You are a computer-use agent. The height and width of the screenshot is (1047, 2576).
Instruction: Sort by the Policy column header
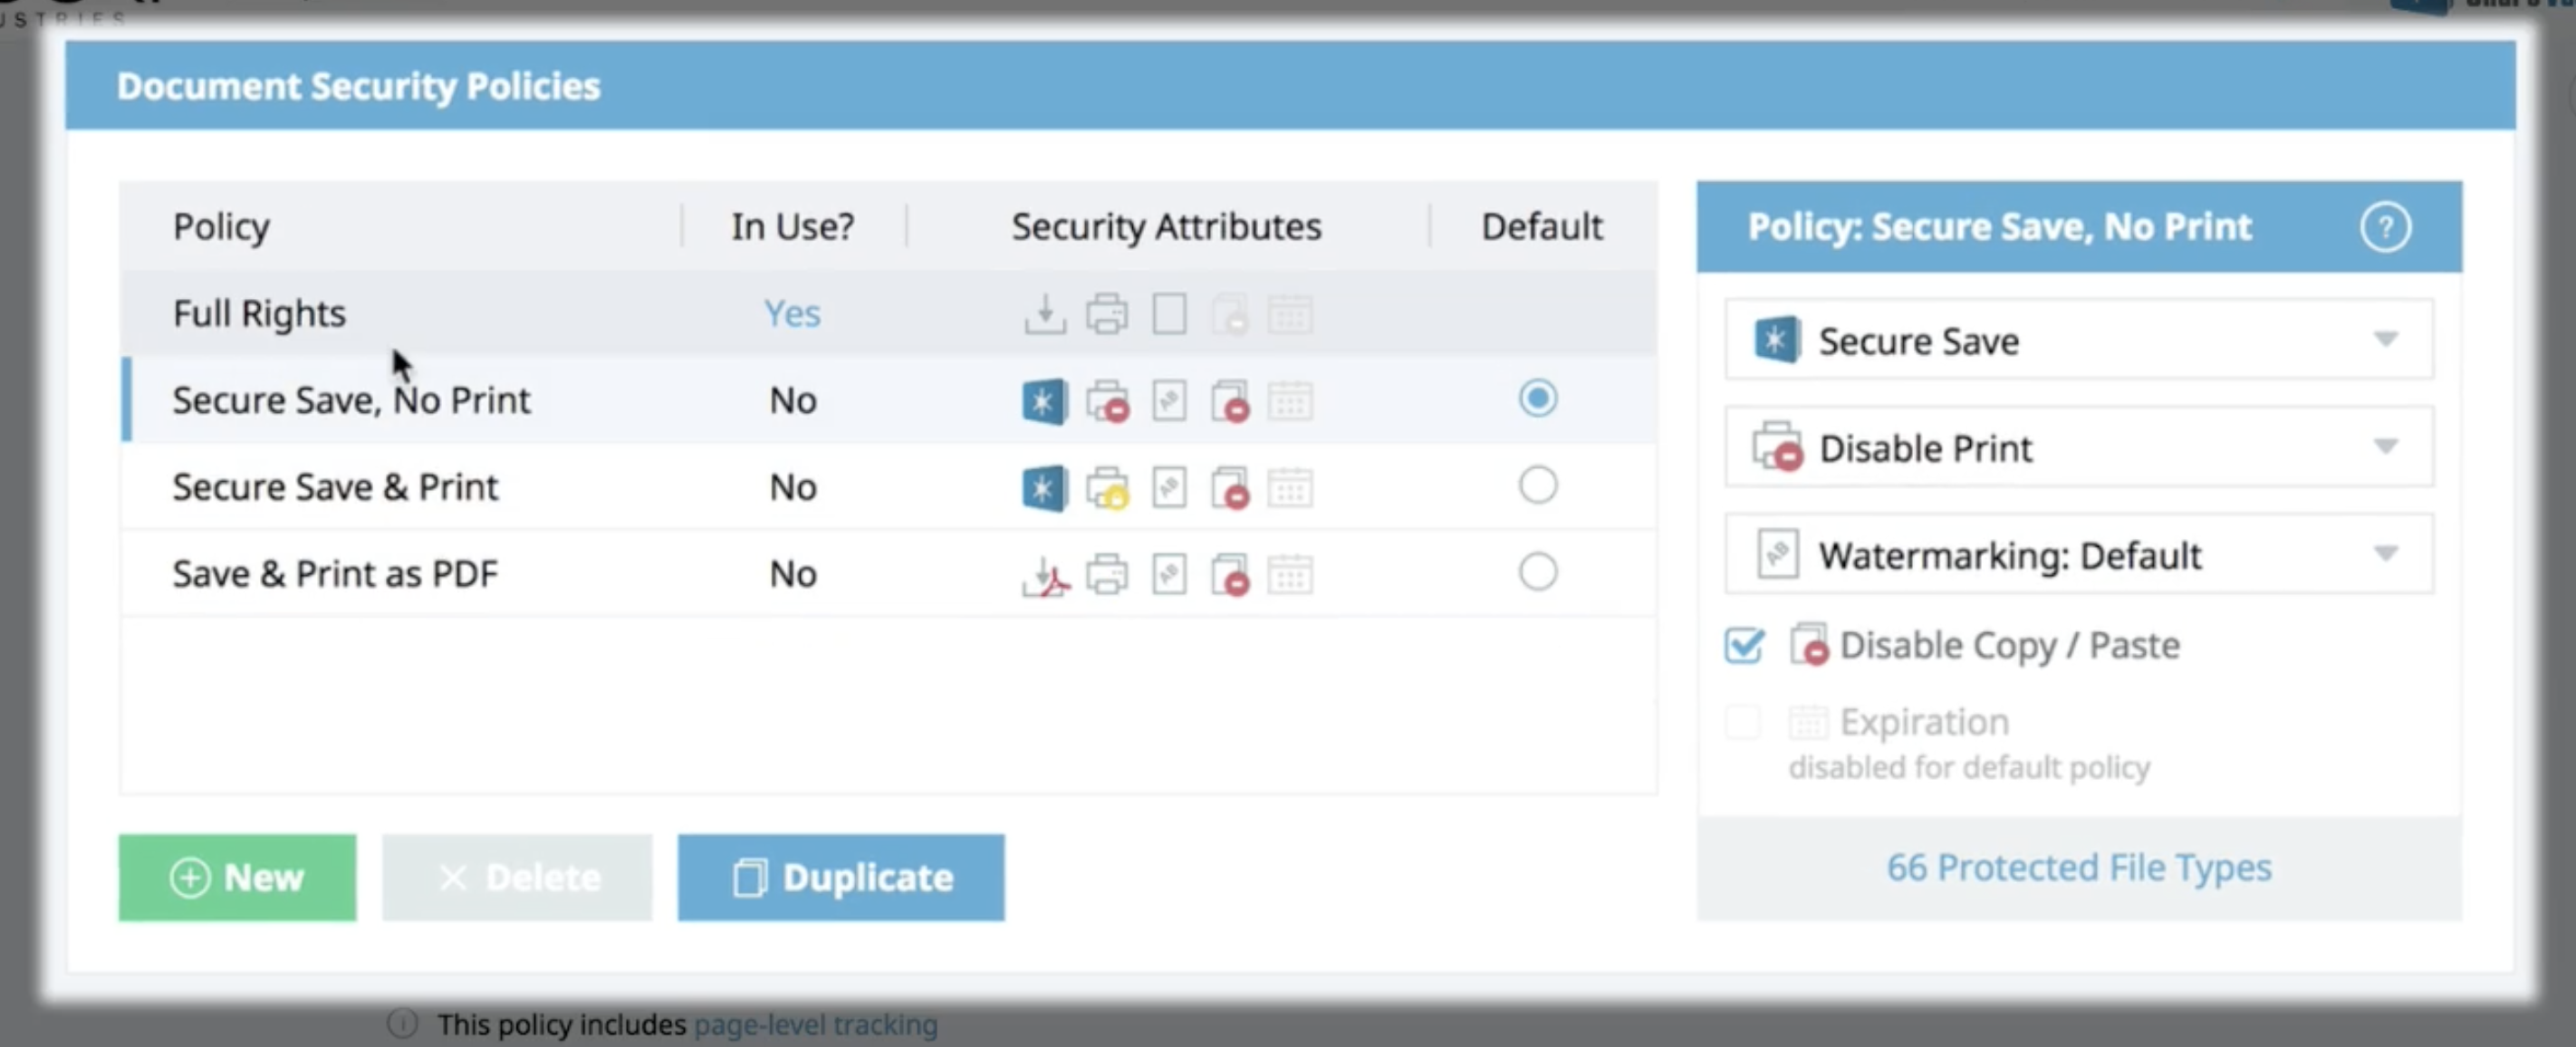(x=221, y=227)
